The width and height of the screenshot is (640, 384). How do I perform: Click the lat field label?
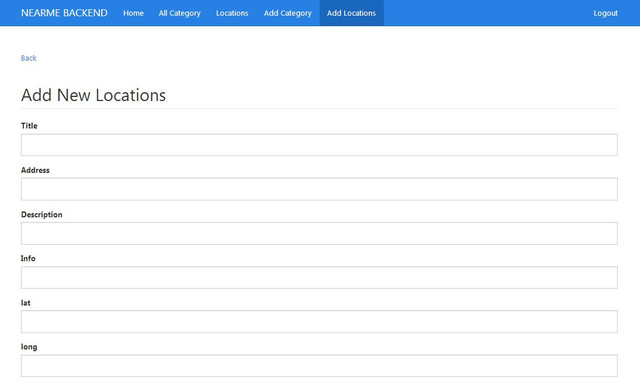[x=26, y=303]
